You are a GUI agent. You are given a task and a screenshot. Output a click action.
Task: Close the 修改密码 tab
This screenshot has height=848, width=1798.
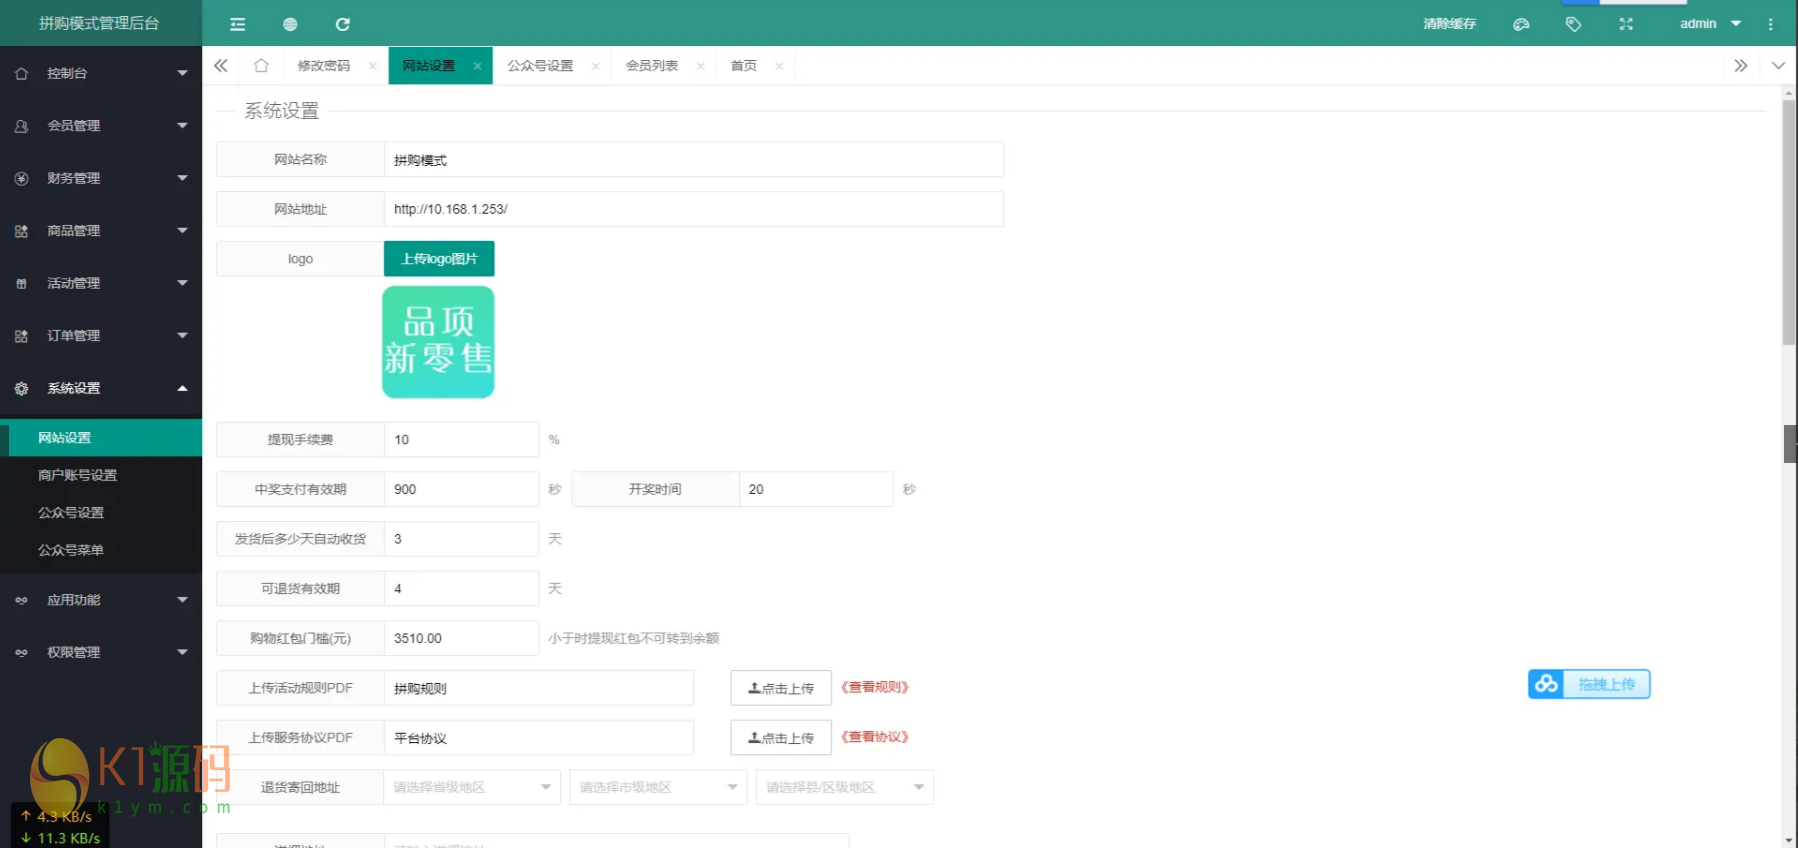pos(373,66)
